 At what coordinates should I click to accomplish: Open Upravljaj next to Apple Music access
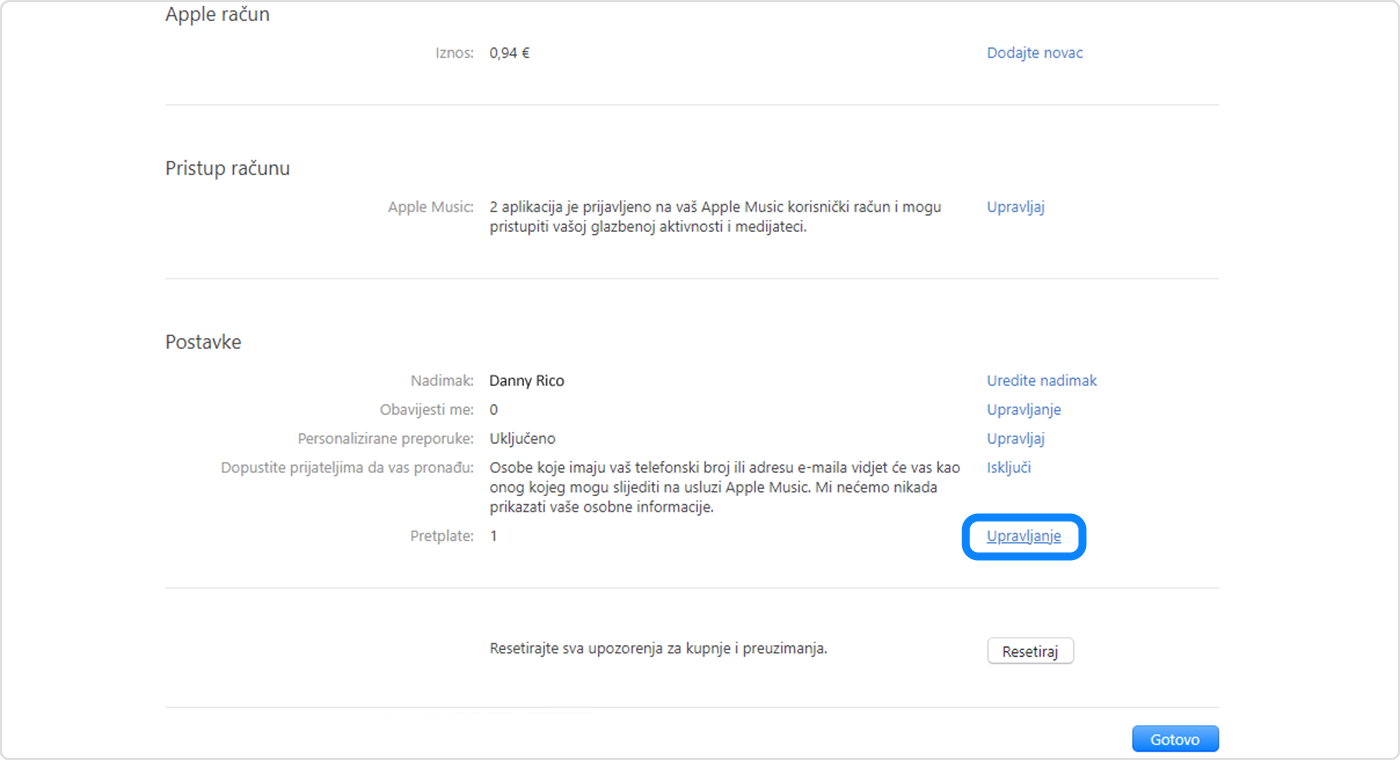1015,207
